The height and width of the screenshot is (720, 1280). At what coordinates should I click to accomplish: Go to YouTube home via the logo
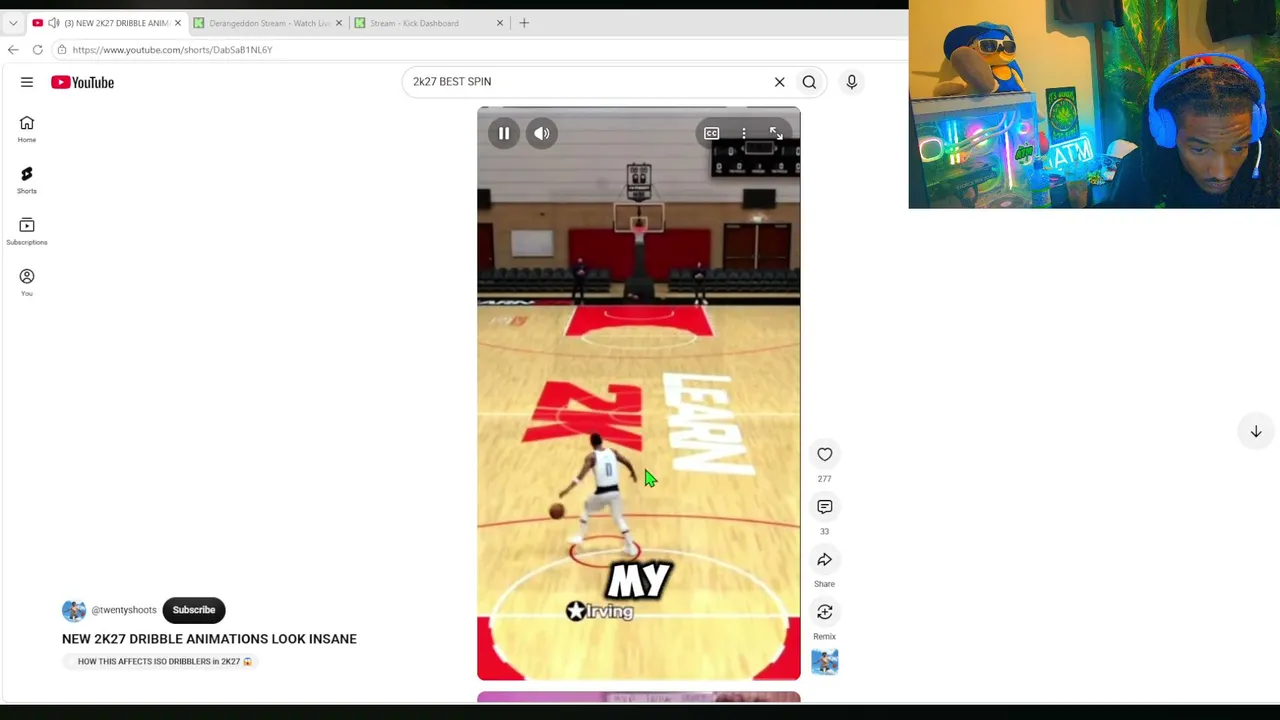[x=83, y=82]
